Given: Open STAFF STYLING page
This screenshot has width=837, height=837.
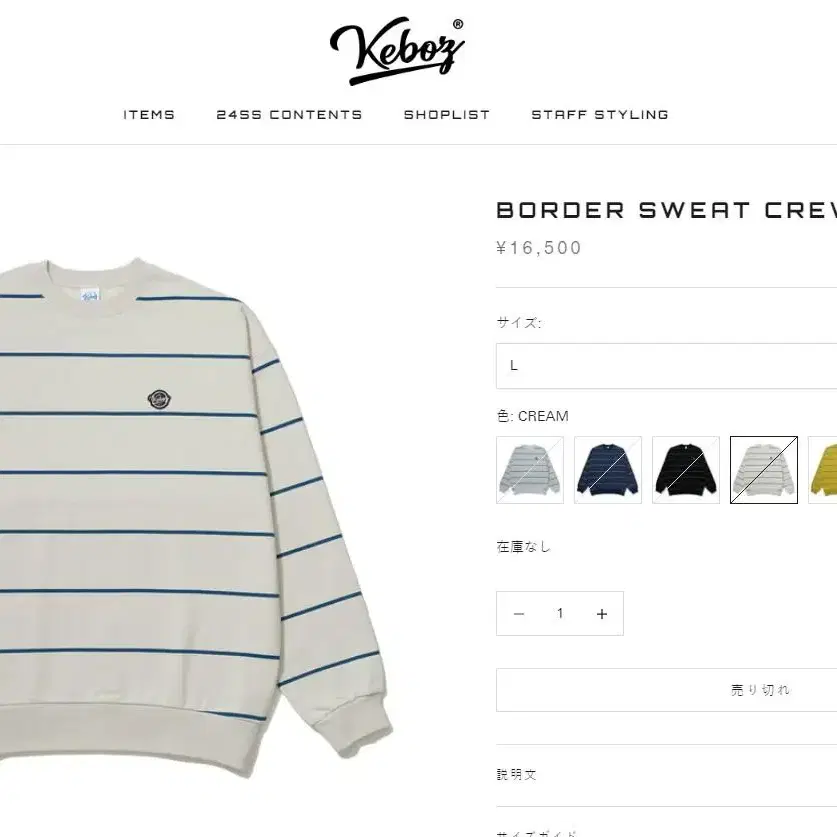Looking at the screenshot, I should click(599, 115).
